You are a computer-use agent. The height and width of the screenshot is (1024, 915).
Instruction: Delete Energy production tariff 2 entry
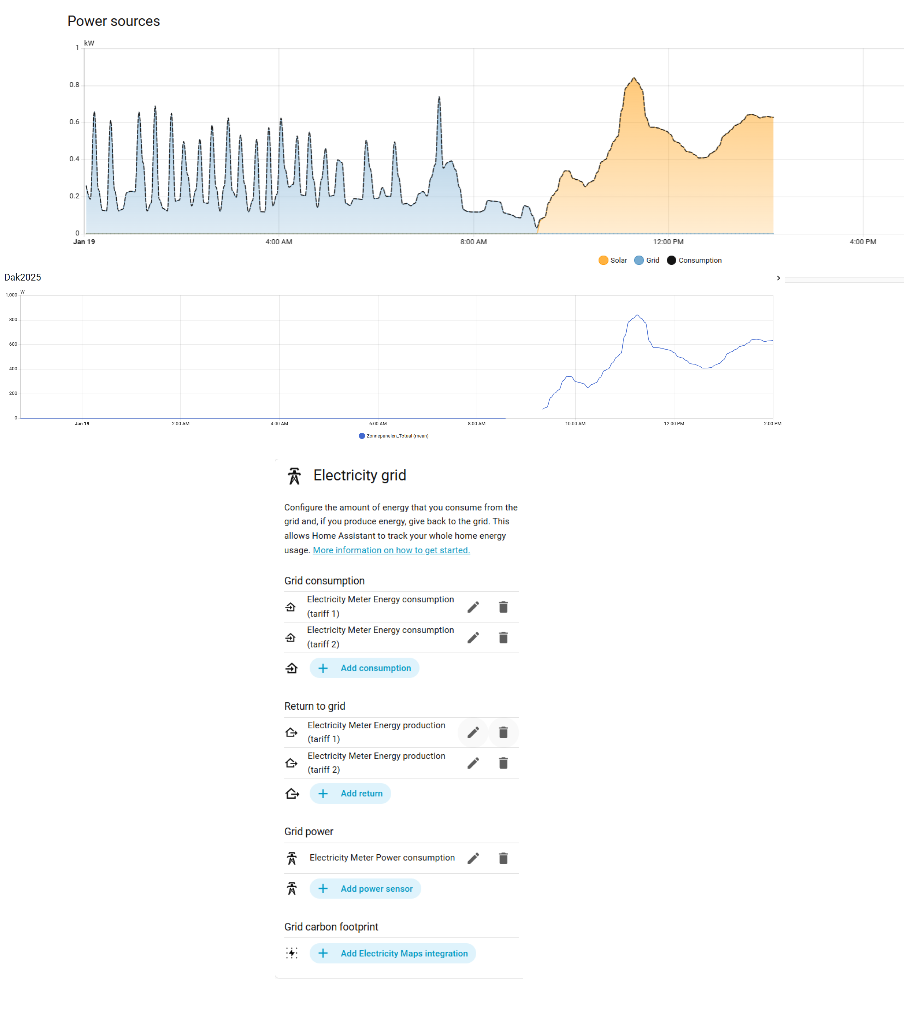click(503, 763)
